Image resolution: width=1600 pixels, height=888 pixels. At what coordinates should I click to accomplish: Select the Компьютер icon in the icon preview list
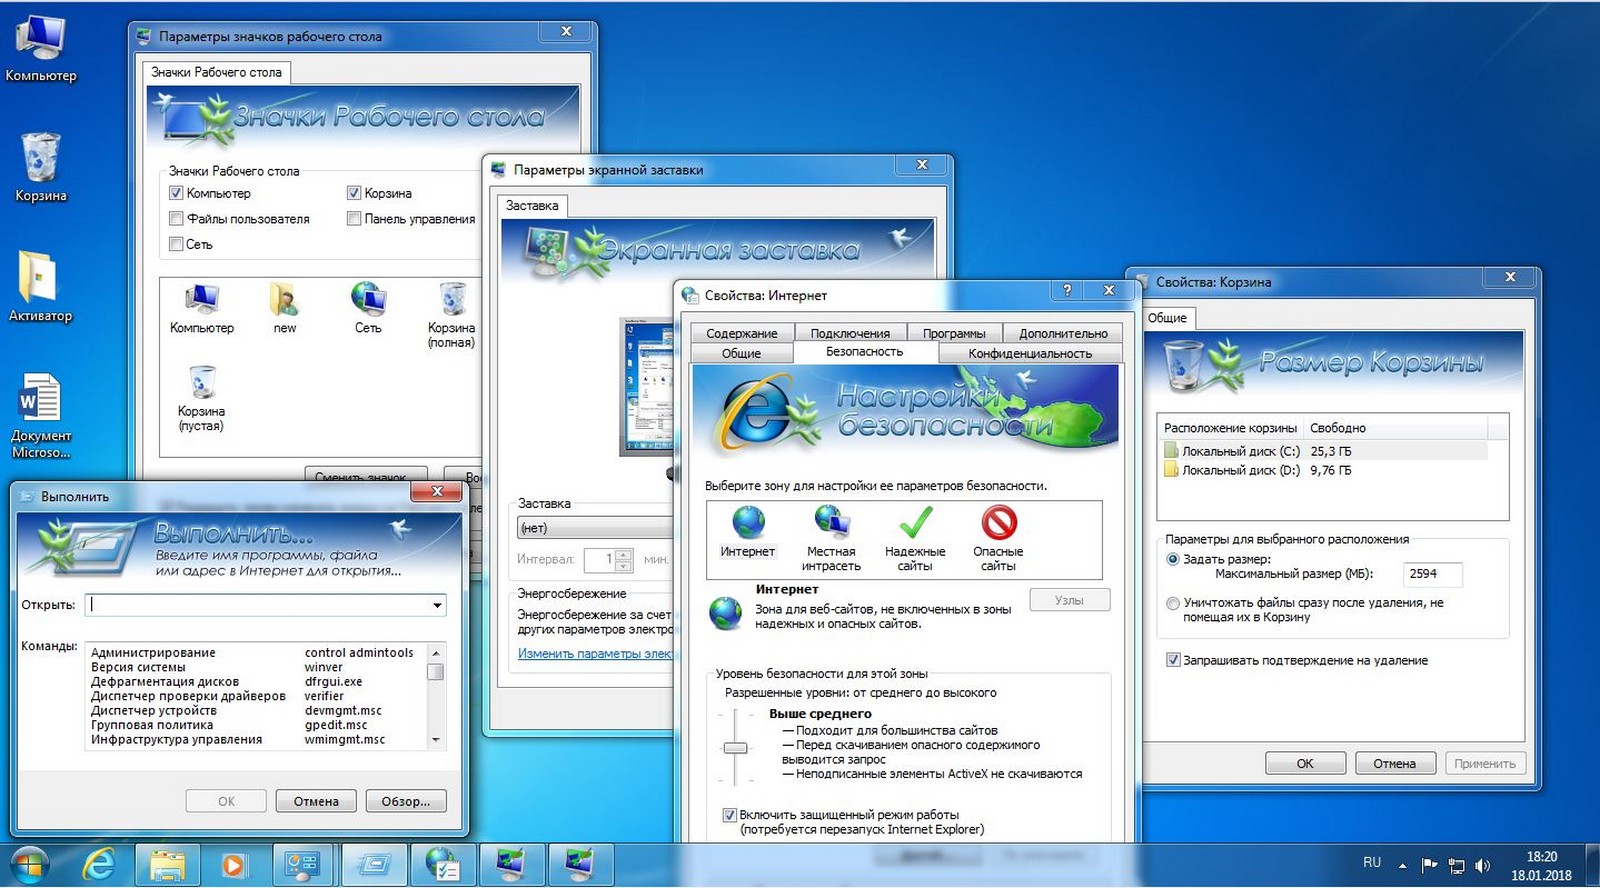202,308
